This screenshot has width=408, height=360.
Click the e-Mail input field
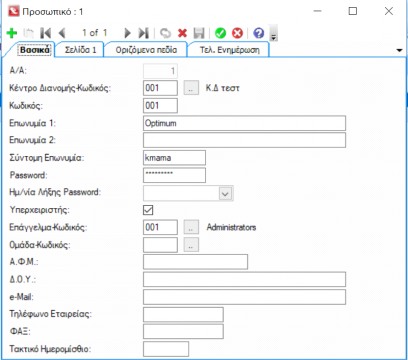244,297
